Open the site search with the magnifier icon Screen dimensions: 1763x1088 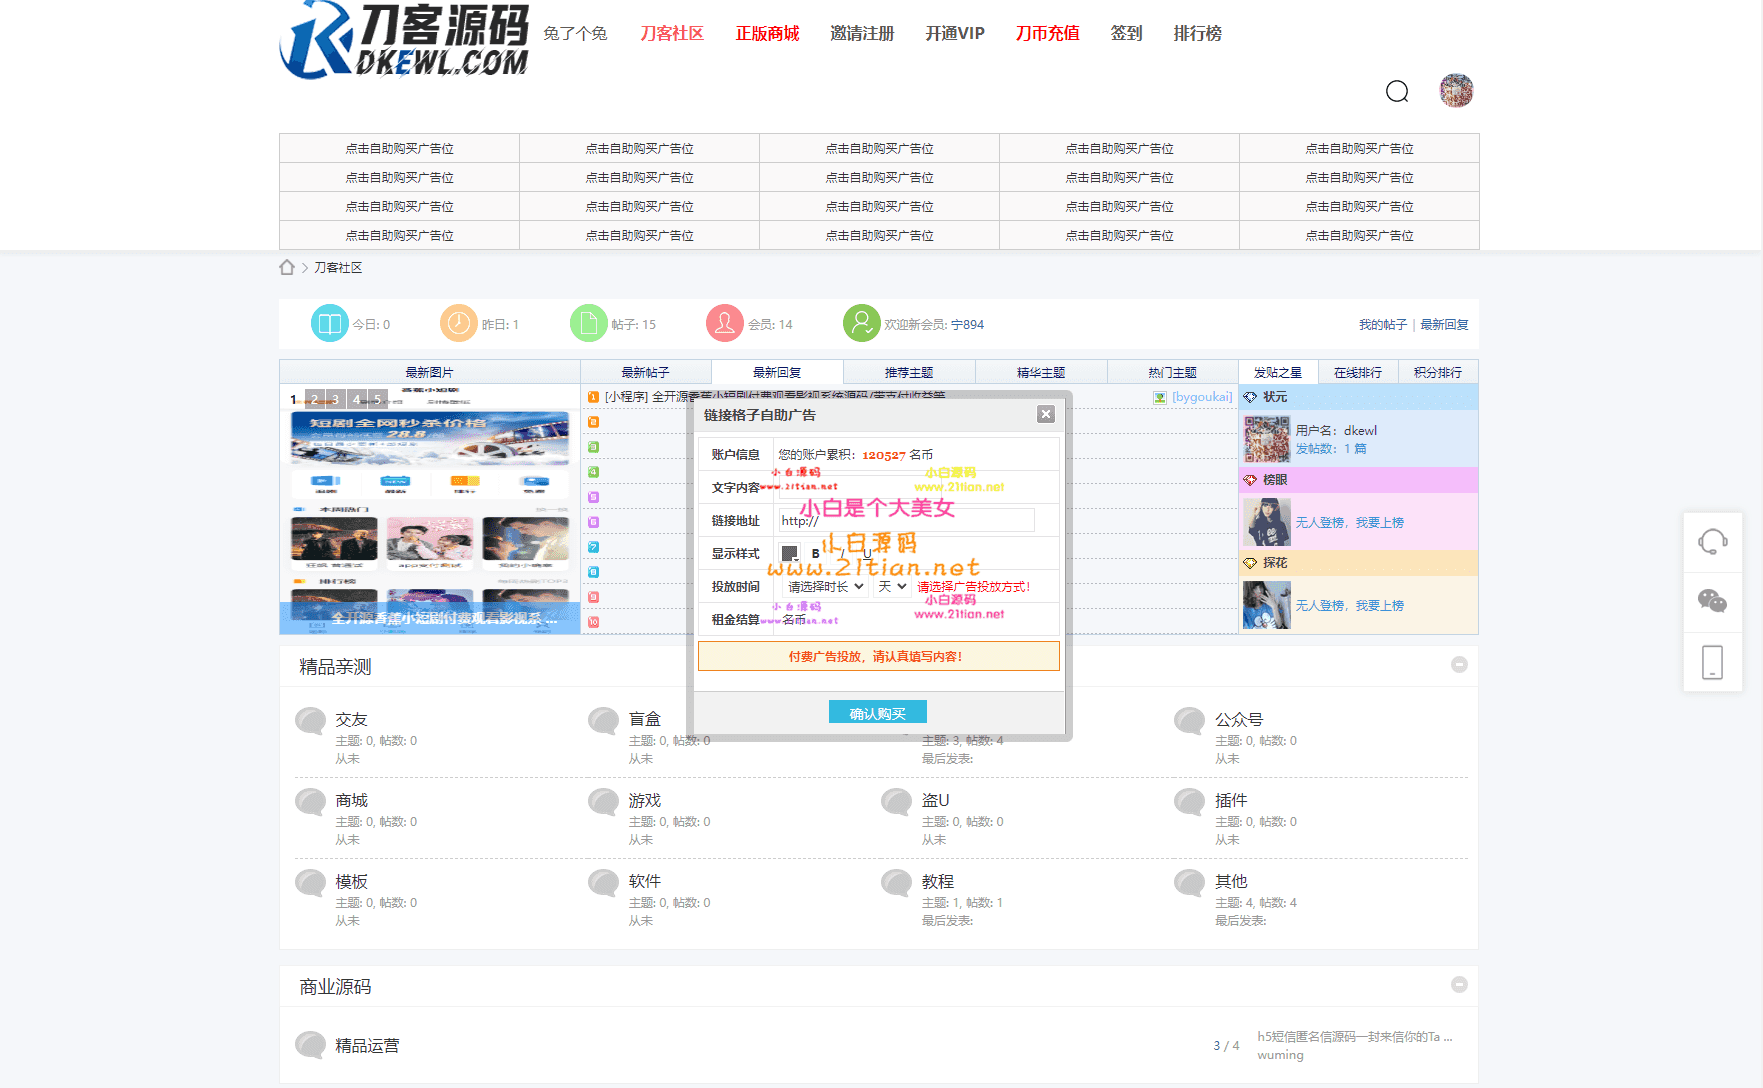click(x=1397, y=90)
